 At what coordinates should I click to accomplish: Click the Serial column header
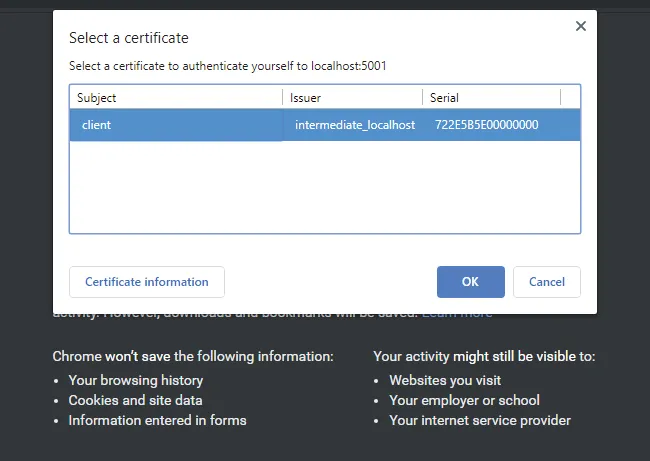490,98
